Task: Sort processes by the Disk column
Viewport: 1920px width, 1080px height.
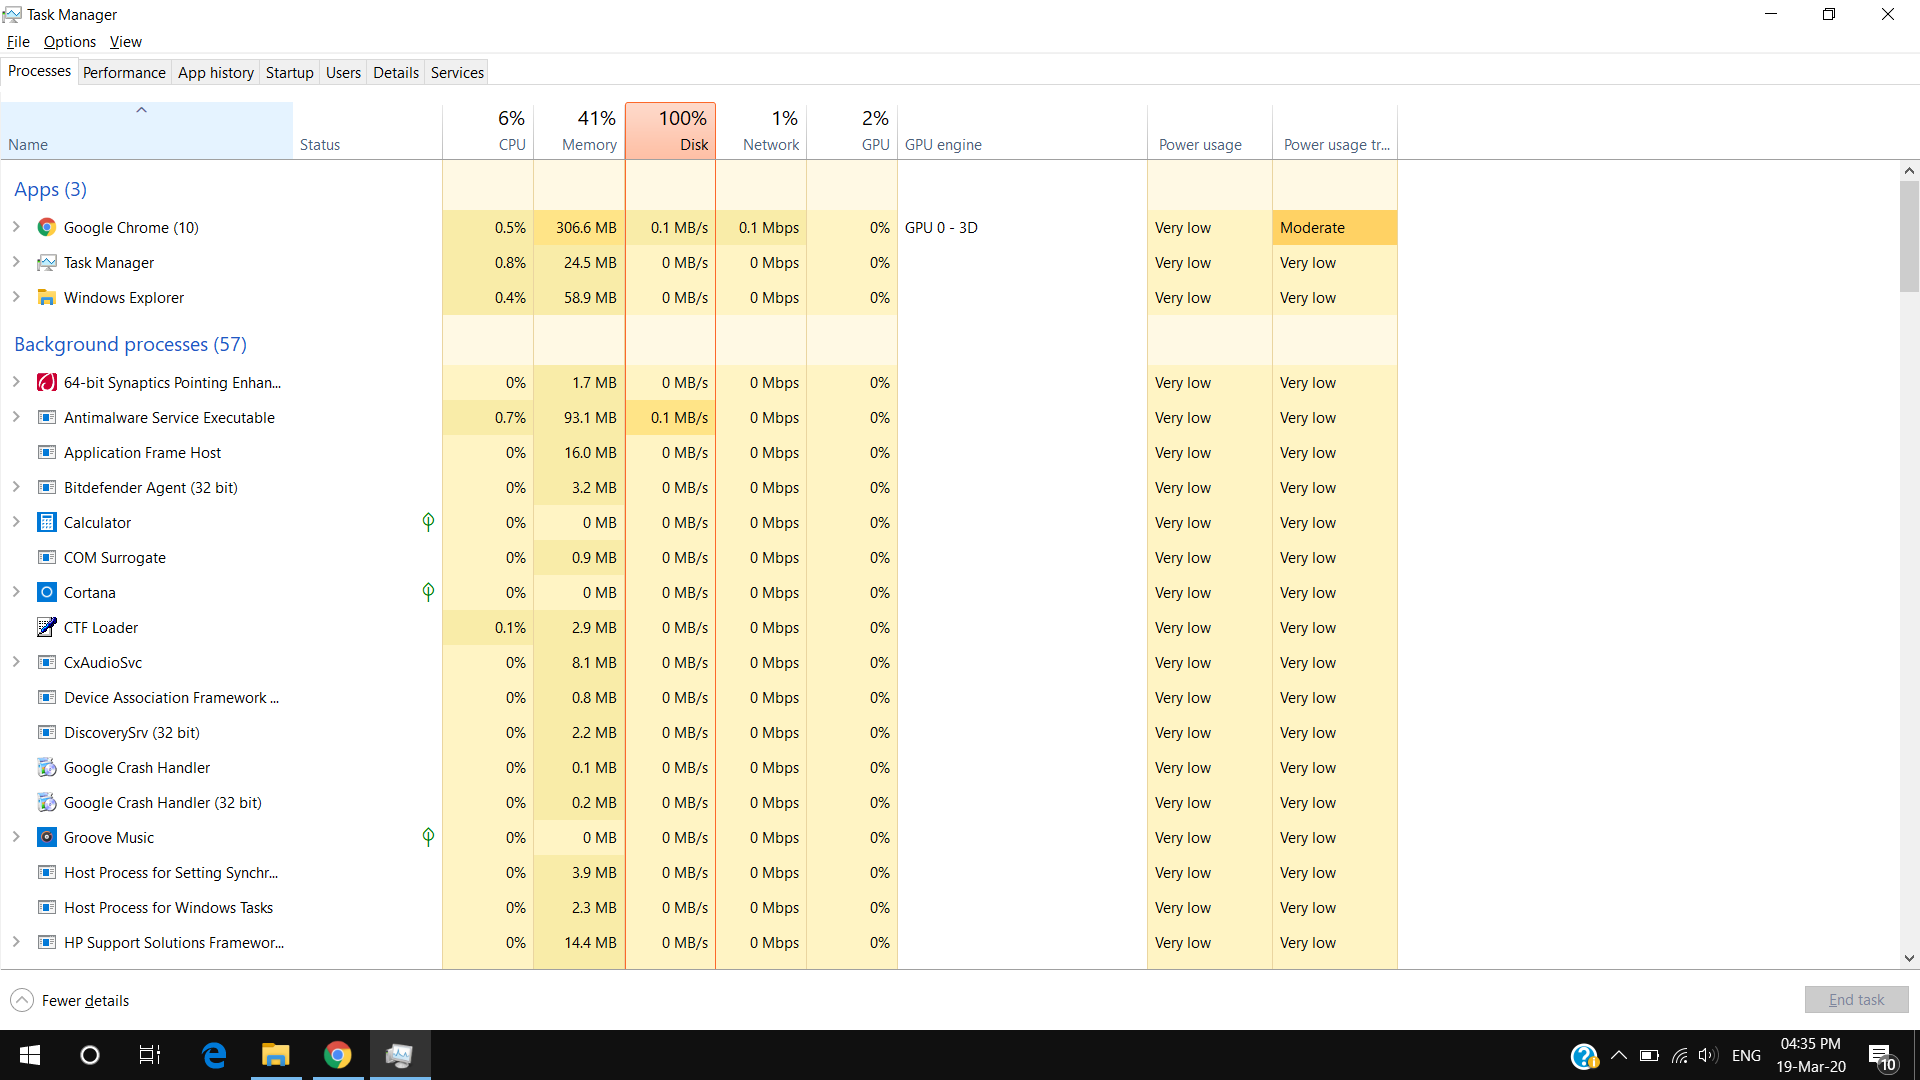Action: click(670, 130)
